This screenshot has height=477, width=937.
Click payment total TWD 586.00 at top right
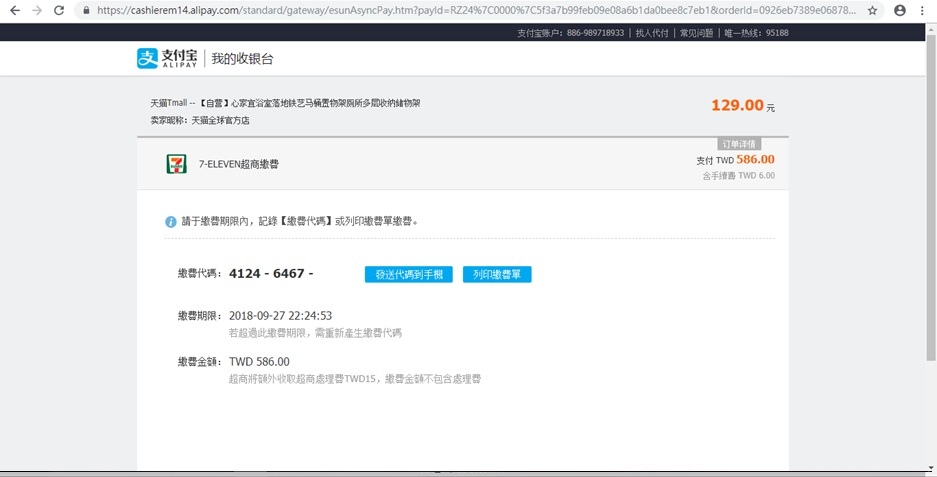(735, 160)
